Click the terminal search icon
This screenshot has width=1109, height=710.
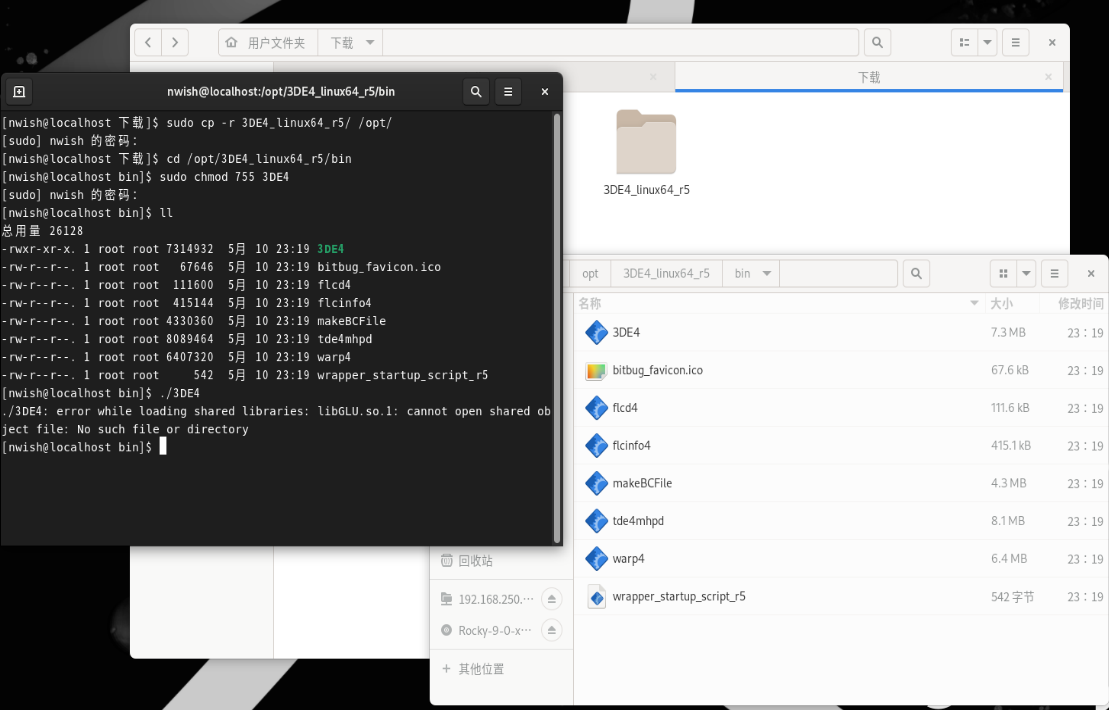pos(476,92)
